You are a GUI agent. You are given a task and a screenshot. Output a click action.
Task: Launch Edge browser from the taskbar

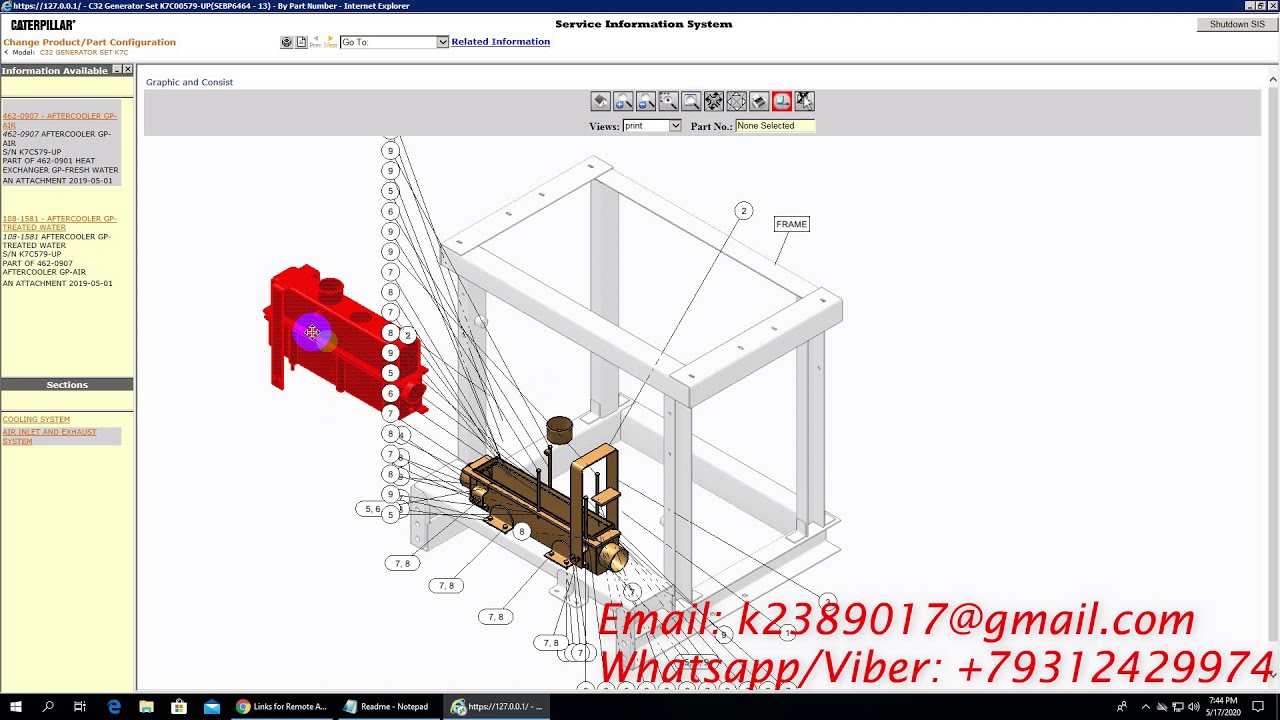coord(113,707)
